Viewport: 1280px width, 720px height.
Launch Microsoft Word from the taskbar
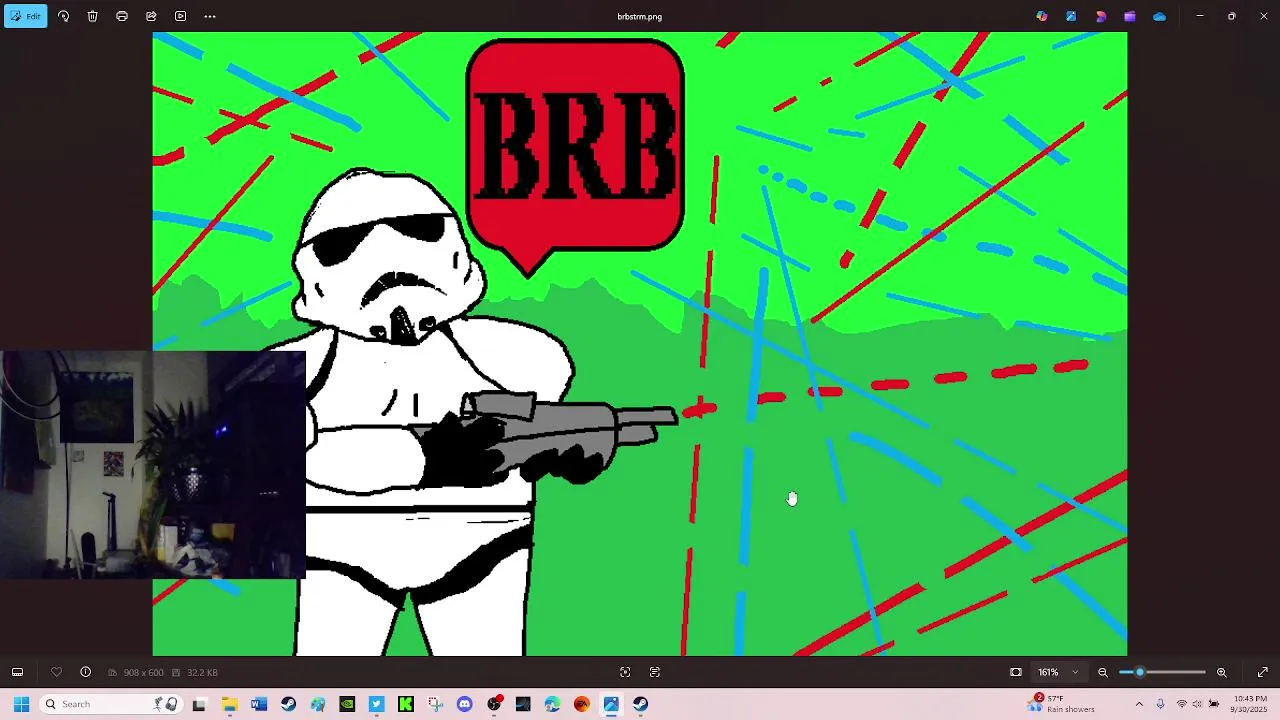pyautogui.click(x=259, y=704)
